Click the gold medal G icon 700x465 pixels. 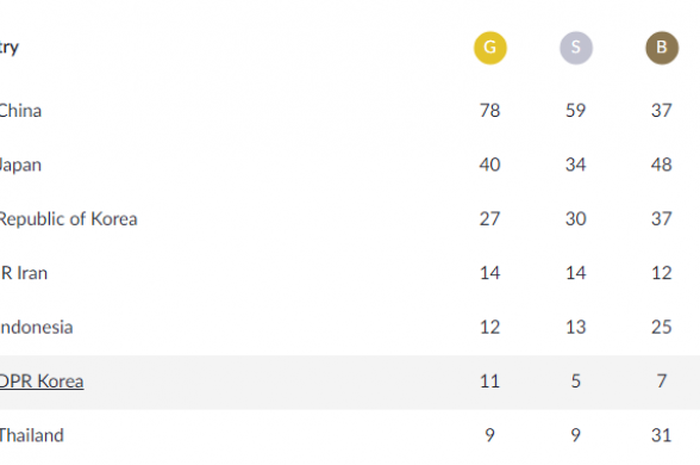pos(490,48)
